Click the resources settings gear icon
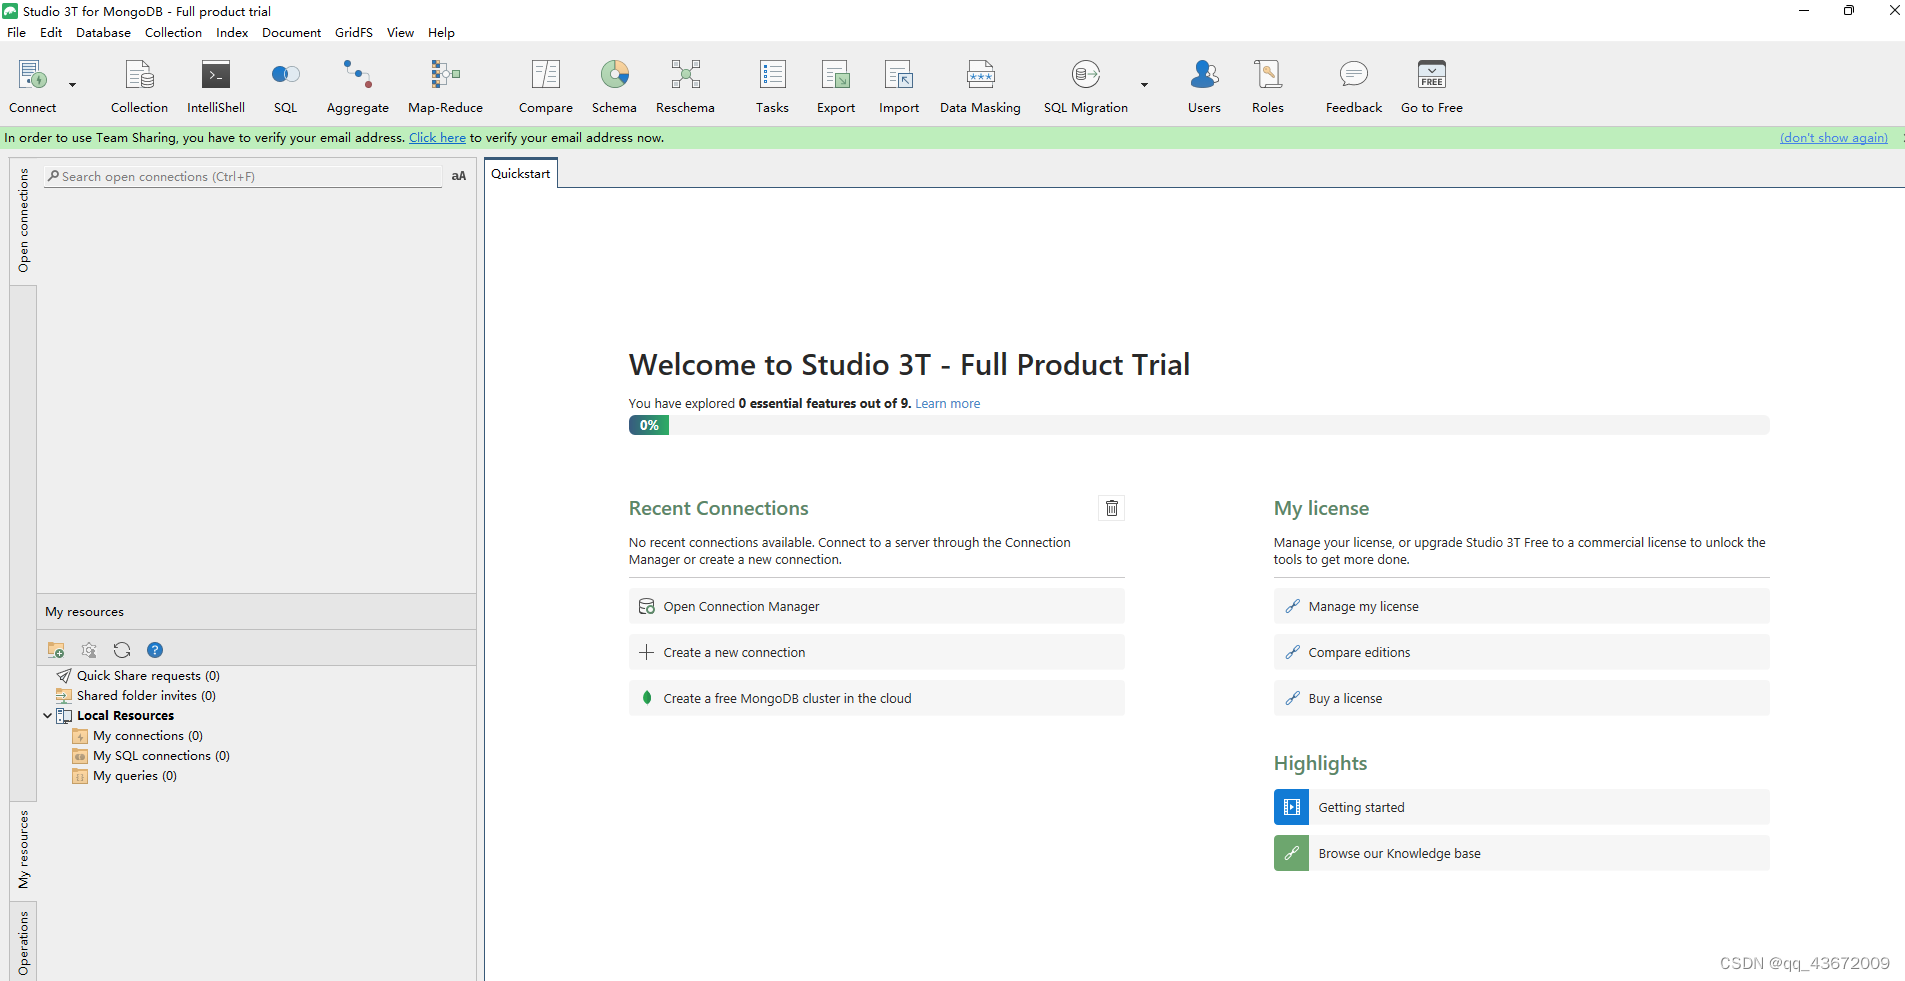This screenshot has height=981, width=1905. coord(89,650)
